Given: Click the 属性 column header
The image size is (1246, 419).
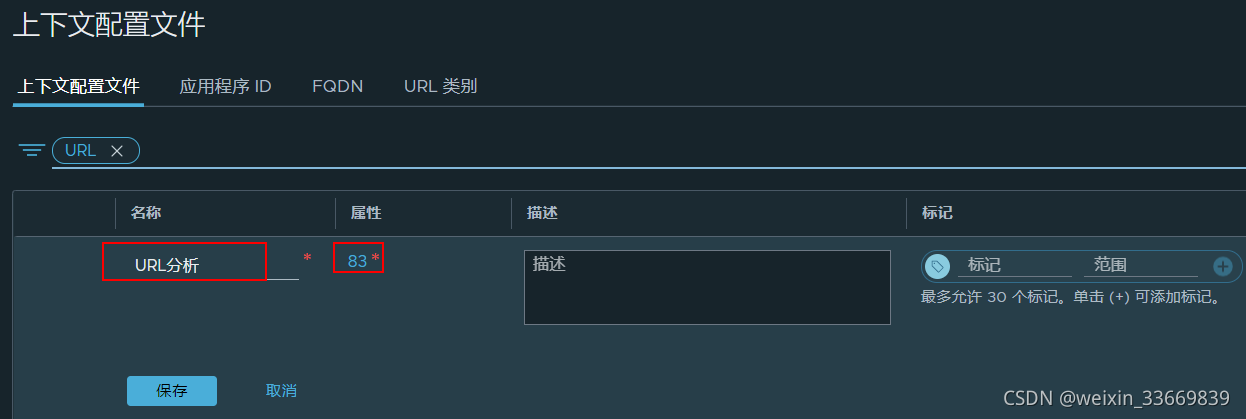Looking at the screenshot, I should [366, 213].
